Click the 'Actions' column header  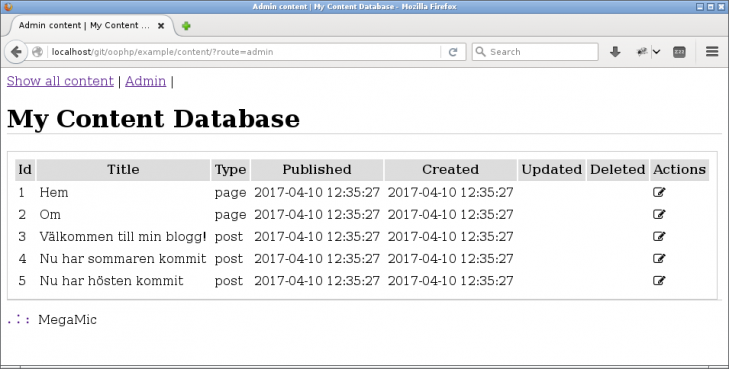(x=680, y=170)
